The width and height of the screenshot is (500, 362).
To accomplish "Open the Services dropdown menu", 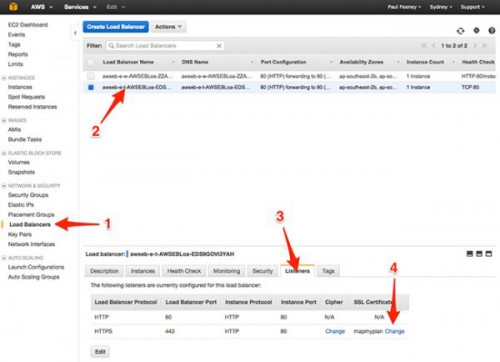I will (80, 7).
